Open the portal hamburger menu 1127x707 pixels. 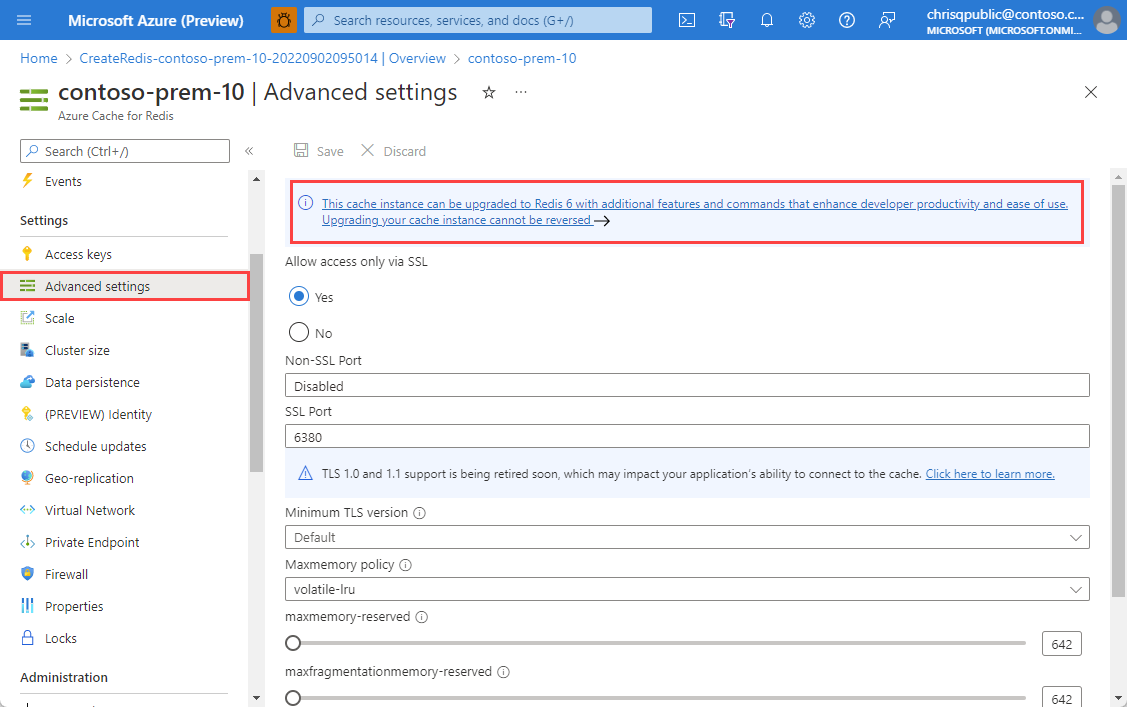pyautogui.click(x=25, y=20)
